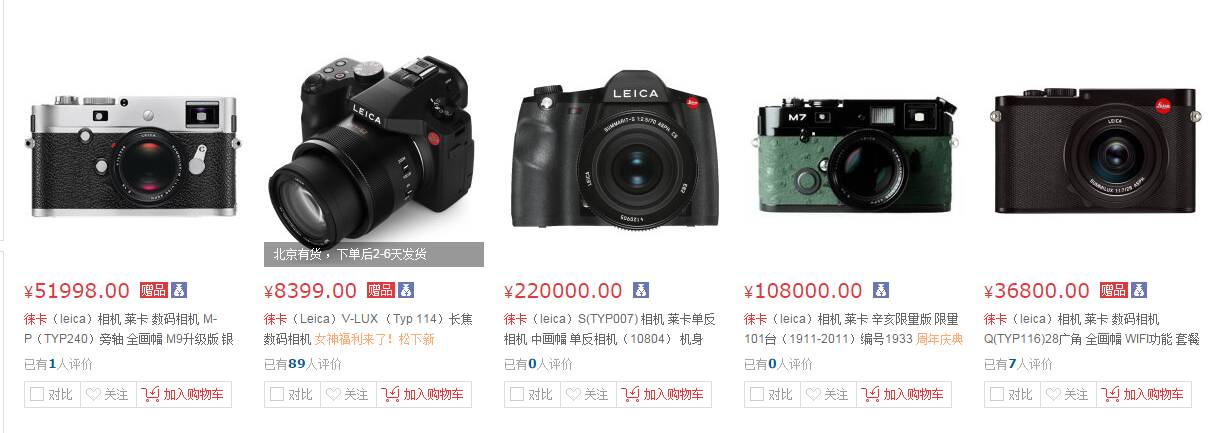The width and height of the screenshot is (1232, 433).
Task: Click heart icon to follow Leica S TYP007
Action: [573, 394]
